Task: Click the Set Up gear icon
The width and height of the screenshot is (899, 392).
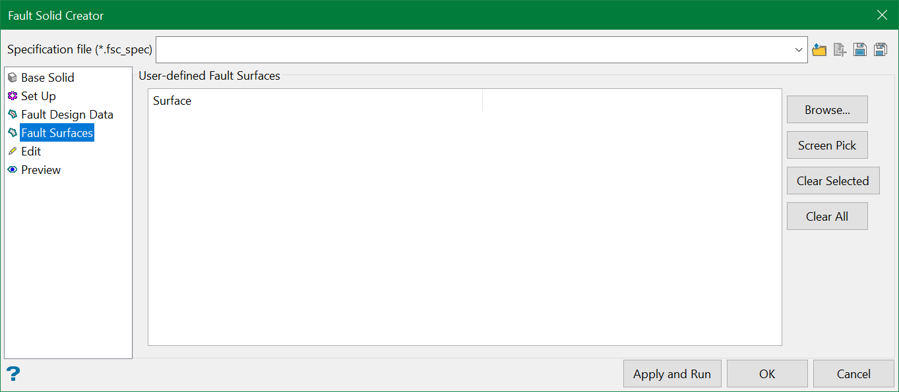Action: coord(13,96)
